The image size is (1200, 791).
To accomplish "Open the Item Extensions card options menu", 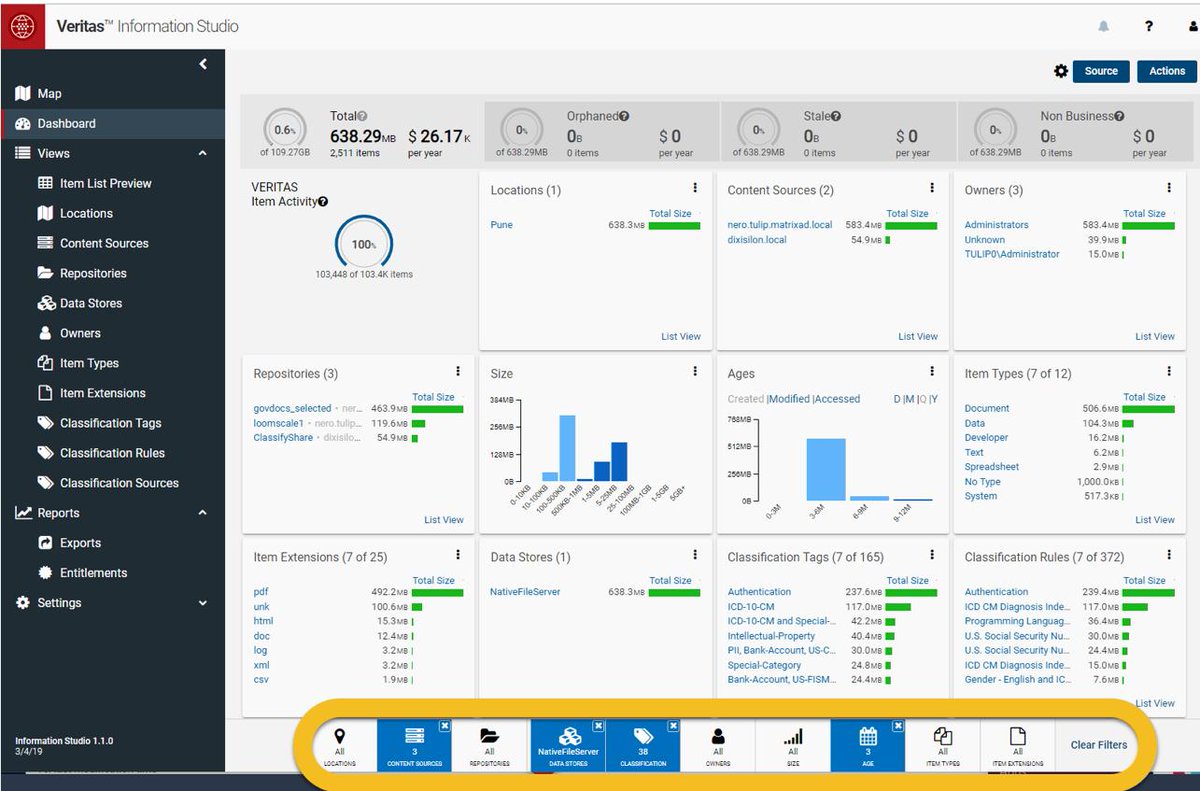I will (x=458, y=554).
